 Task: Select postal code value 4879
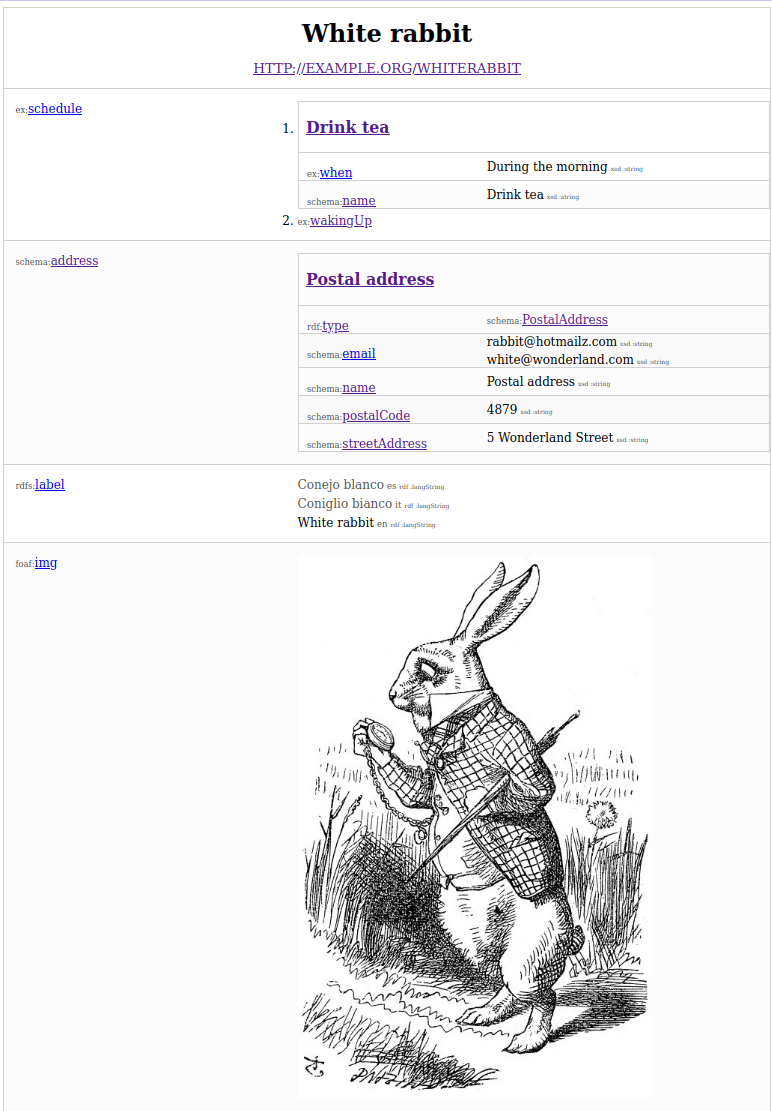point(501,409)
